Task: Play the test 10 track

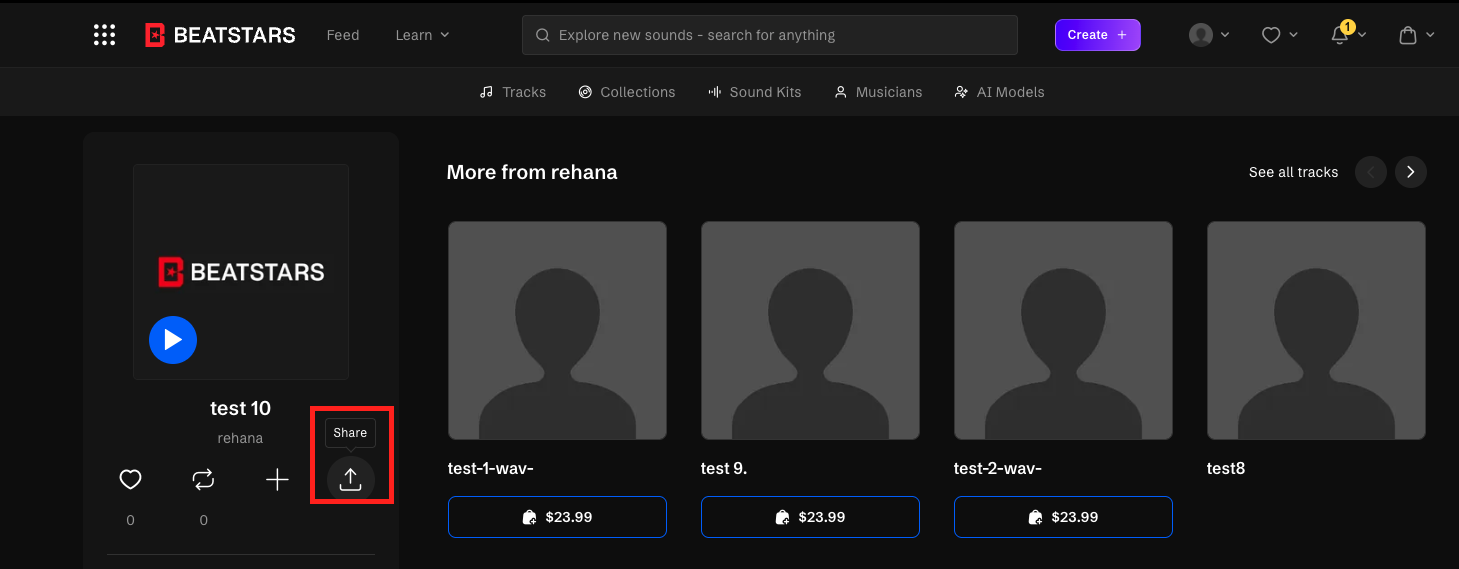Action: coord(173,340)
